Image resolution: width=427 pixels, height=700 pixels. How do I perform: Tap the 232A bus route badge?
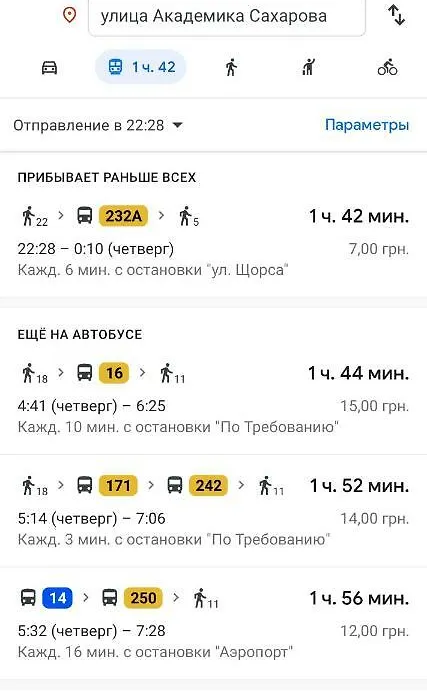pos(123,216)
